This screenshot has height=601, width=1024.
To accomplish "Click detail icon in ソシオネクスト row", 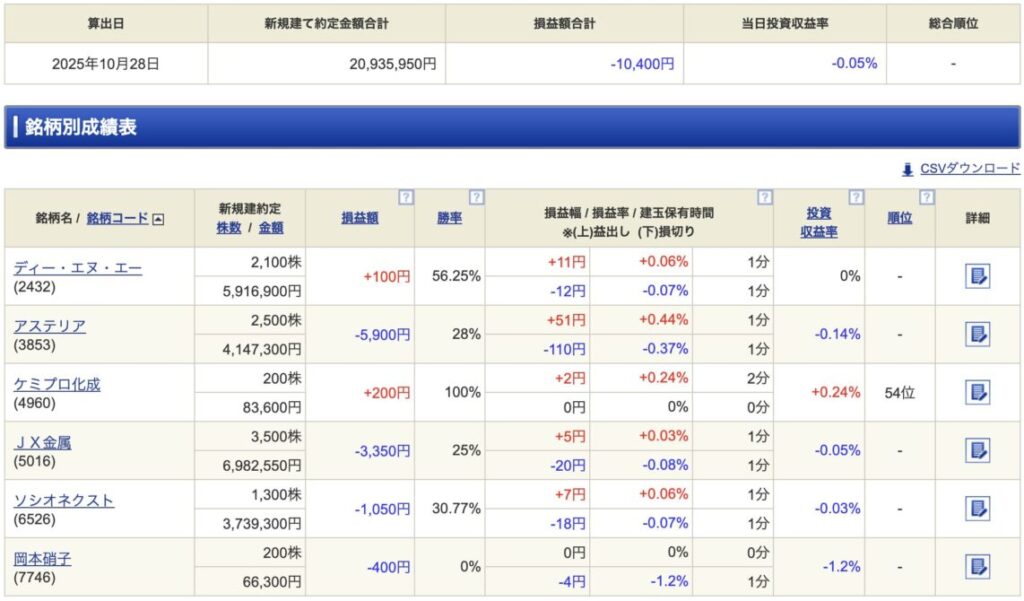I will [977, 508].
